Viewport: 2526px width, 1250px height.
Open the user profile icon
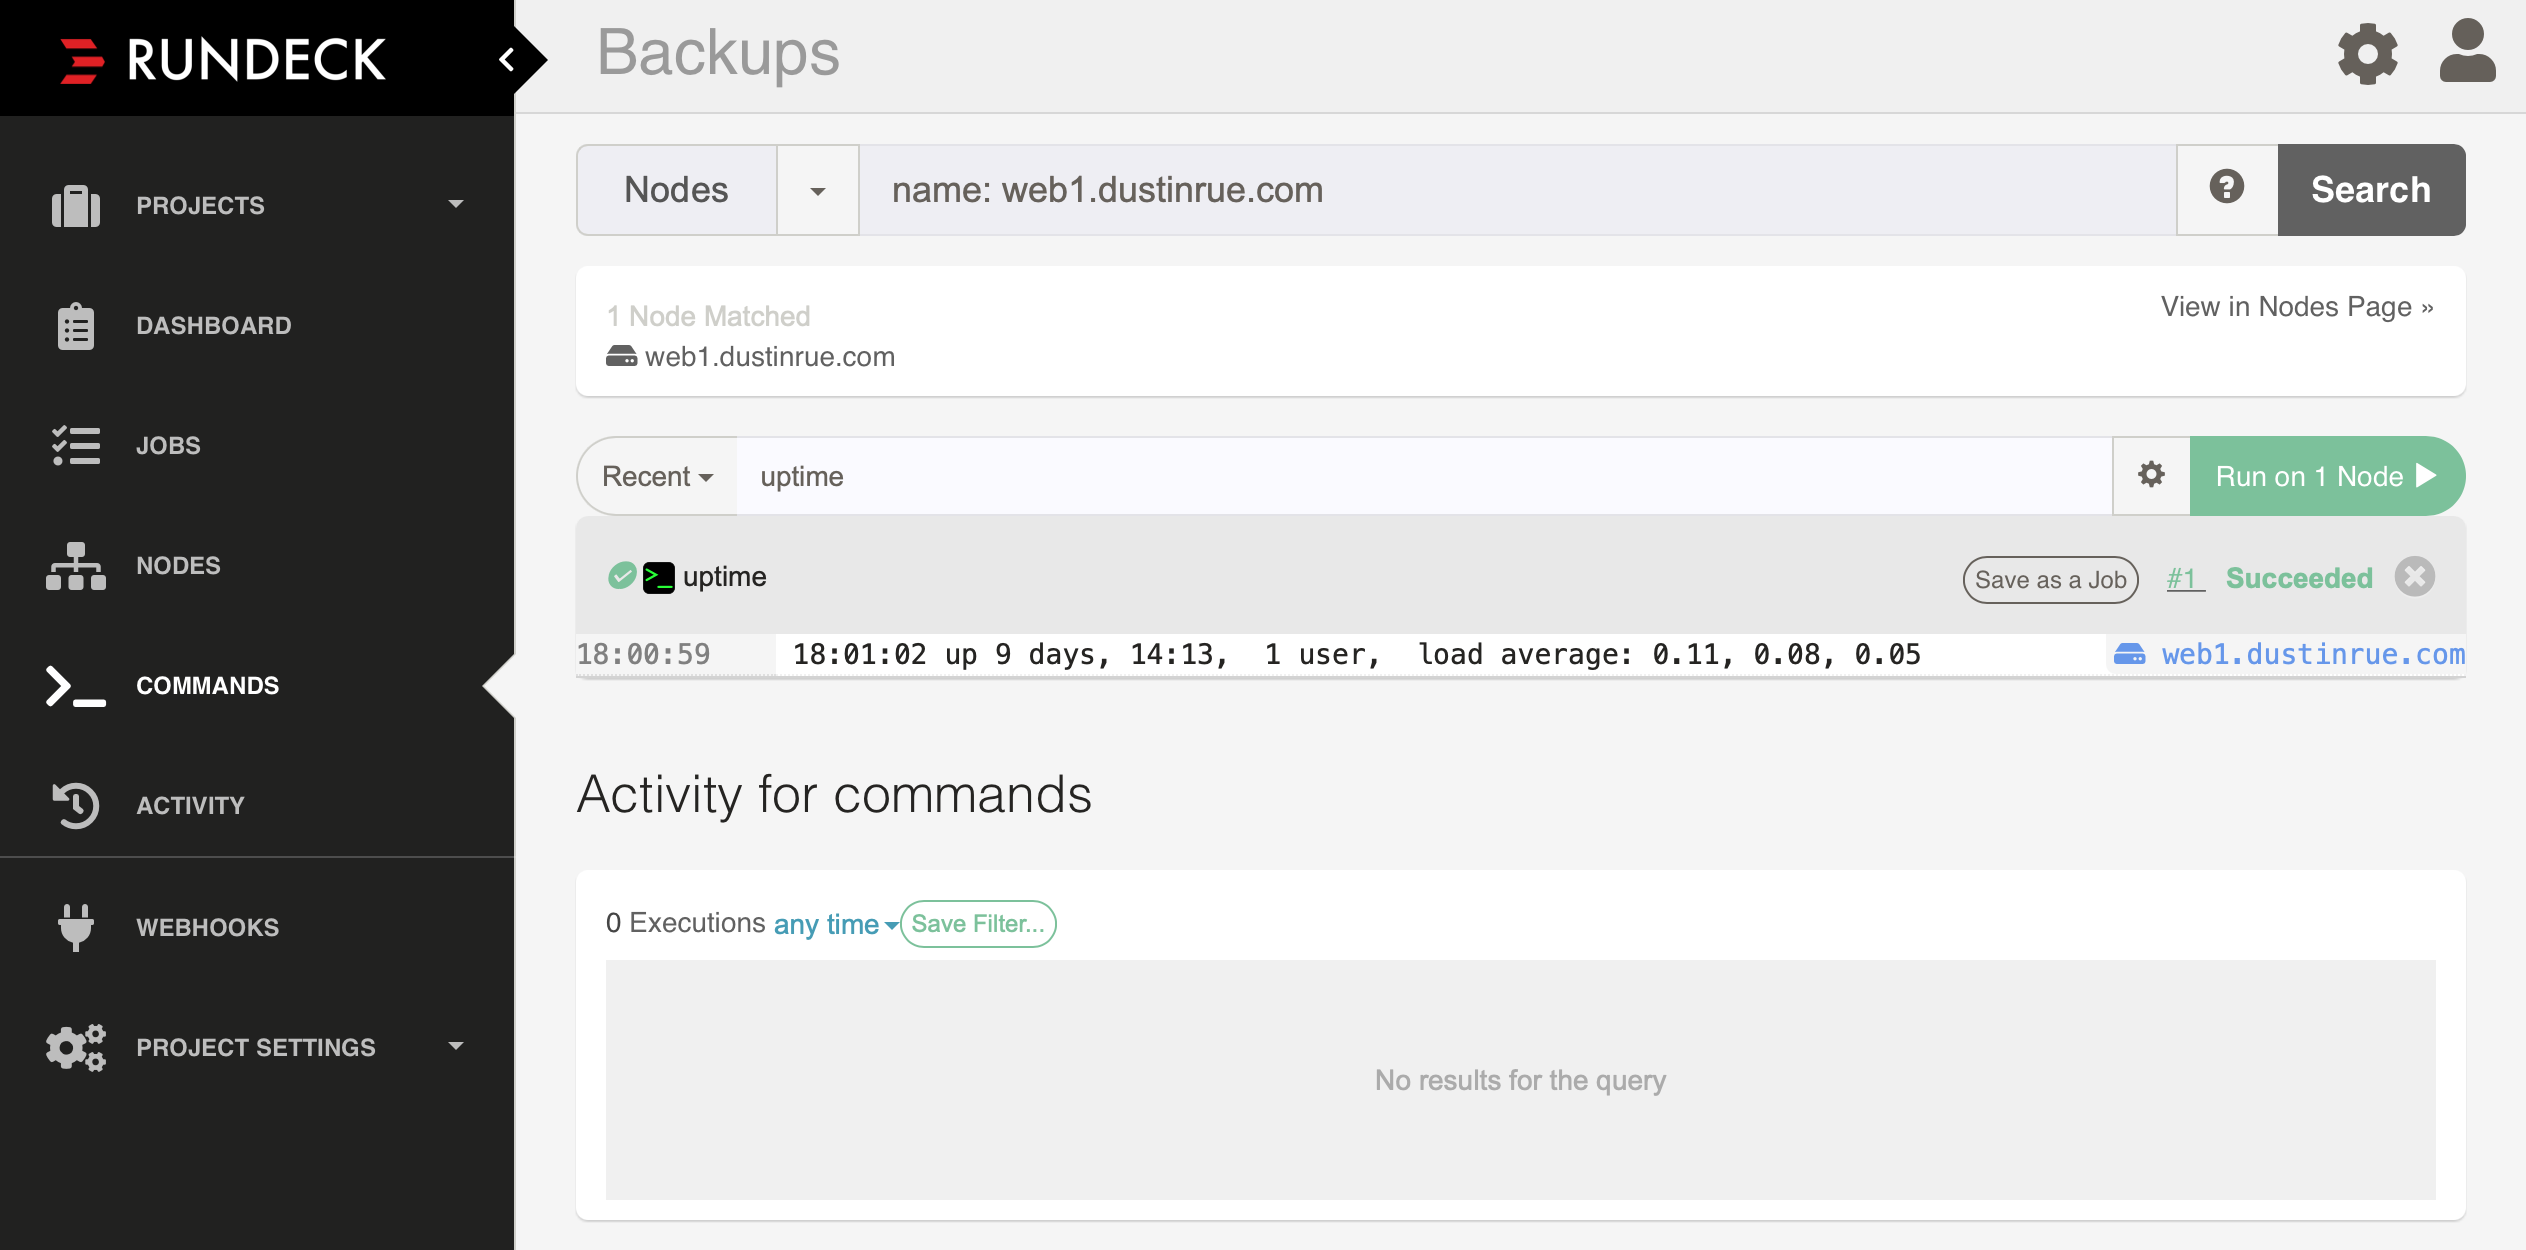(x=2467, y=51)
